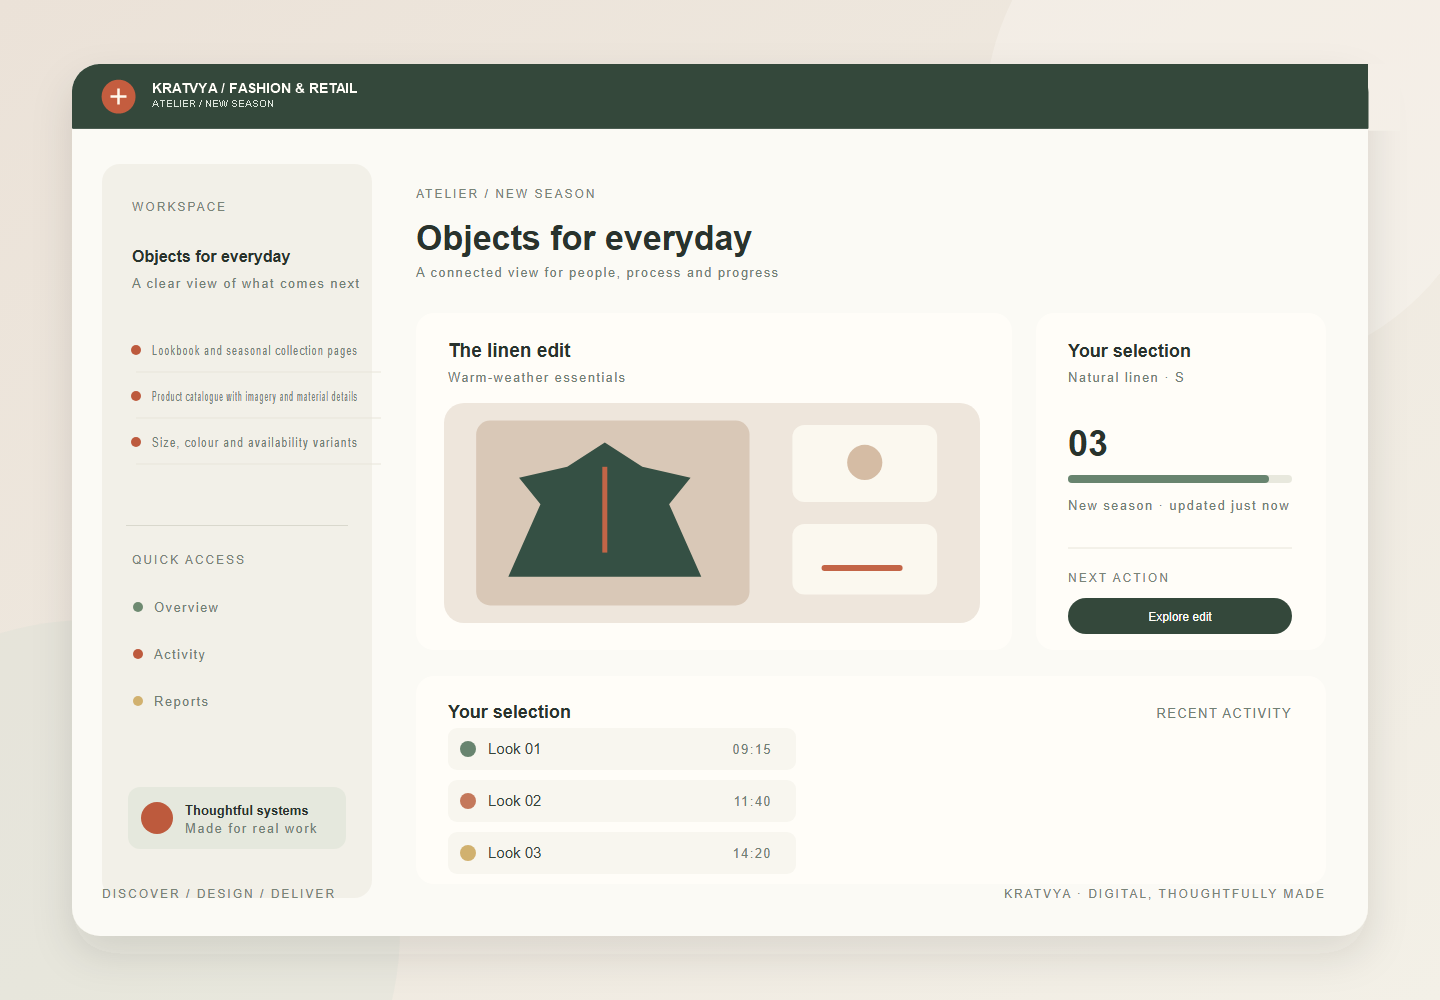Click the red bullet next to Activity

[138, 654]
